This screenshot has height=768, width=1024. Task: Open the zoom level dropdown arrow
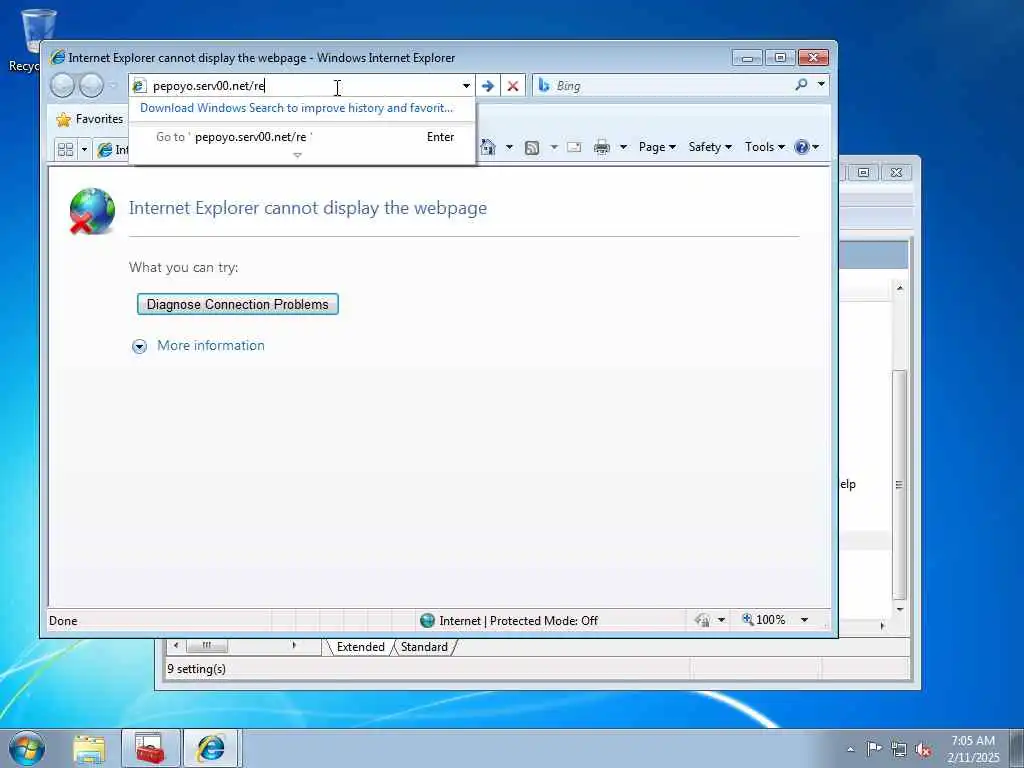click(805, 620)
